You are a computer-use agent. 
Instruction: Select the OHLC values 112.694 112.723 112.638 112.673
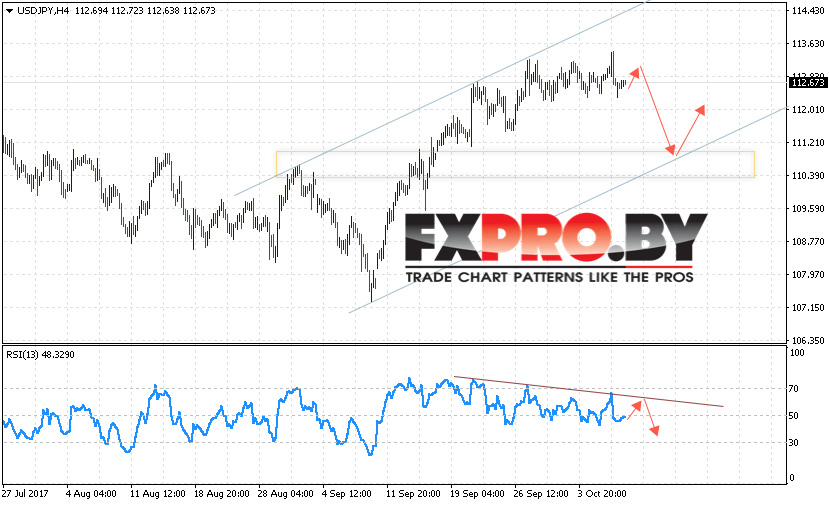[x=145, y=11]
